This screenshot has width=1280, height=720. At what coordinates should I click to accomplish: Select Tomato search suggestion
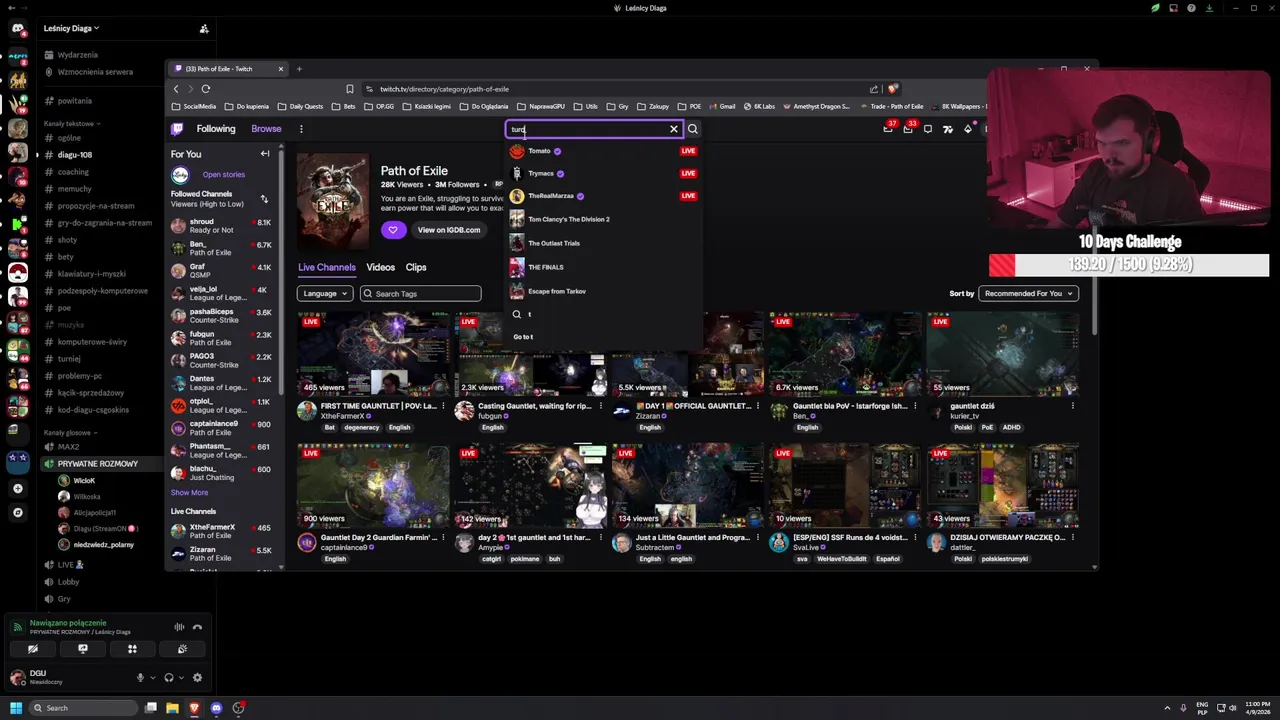[x=604, y=151]
